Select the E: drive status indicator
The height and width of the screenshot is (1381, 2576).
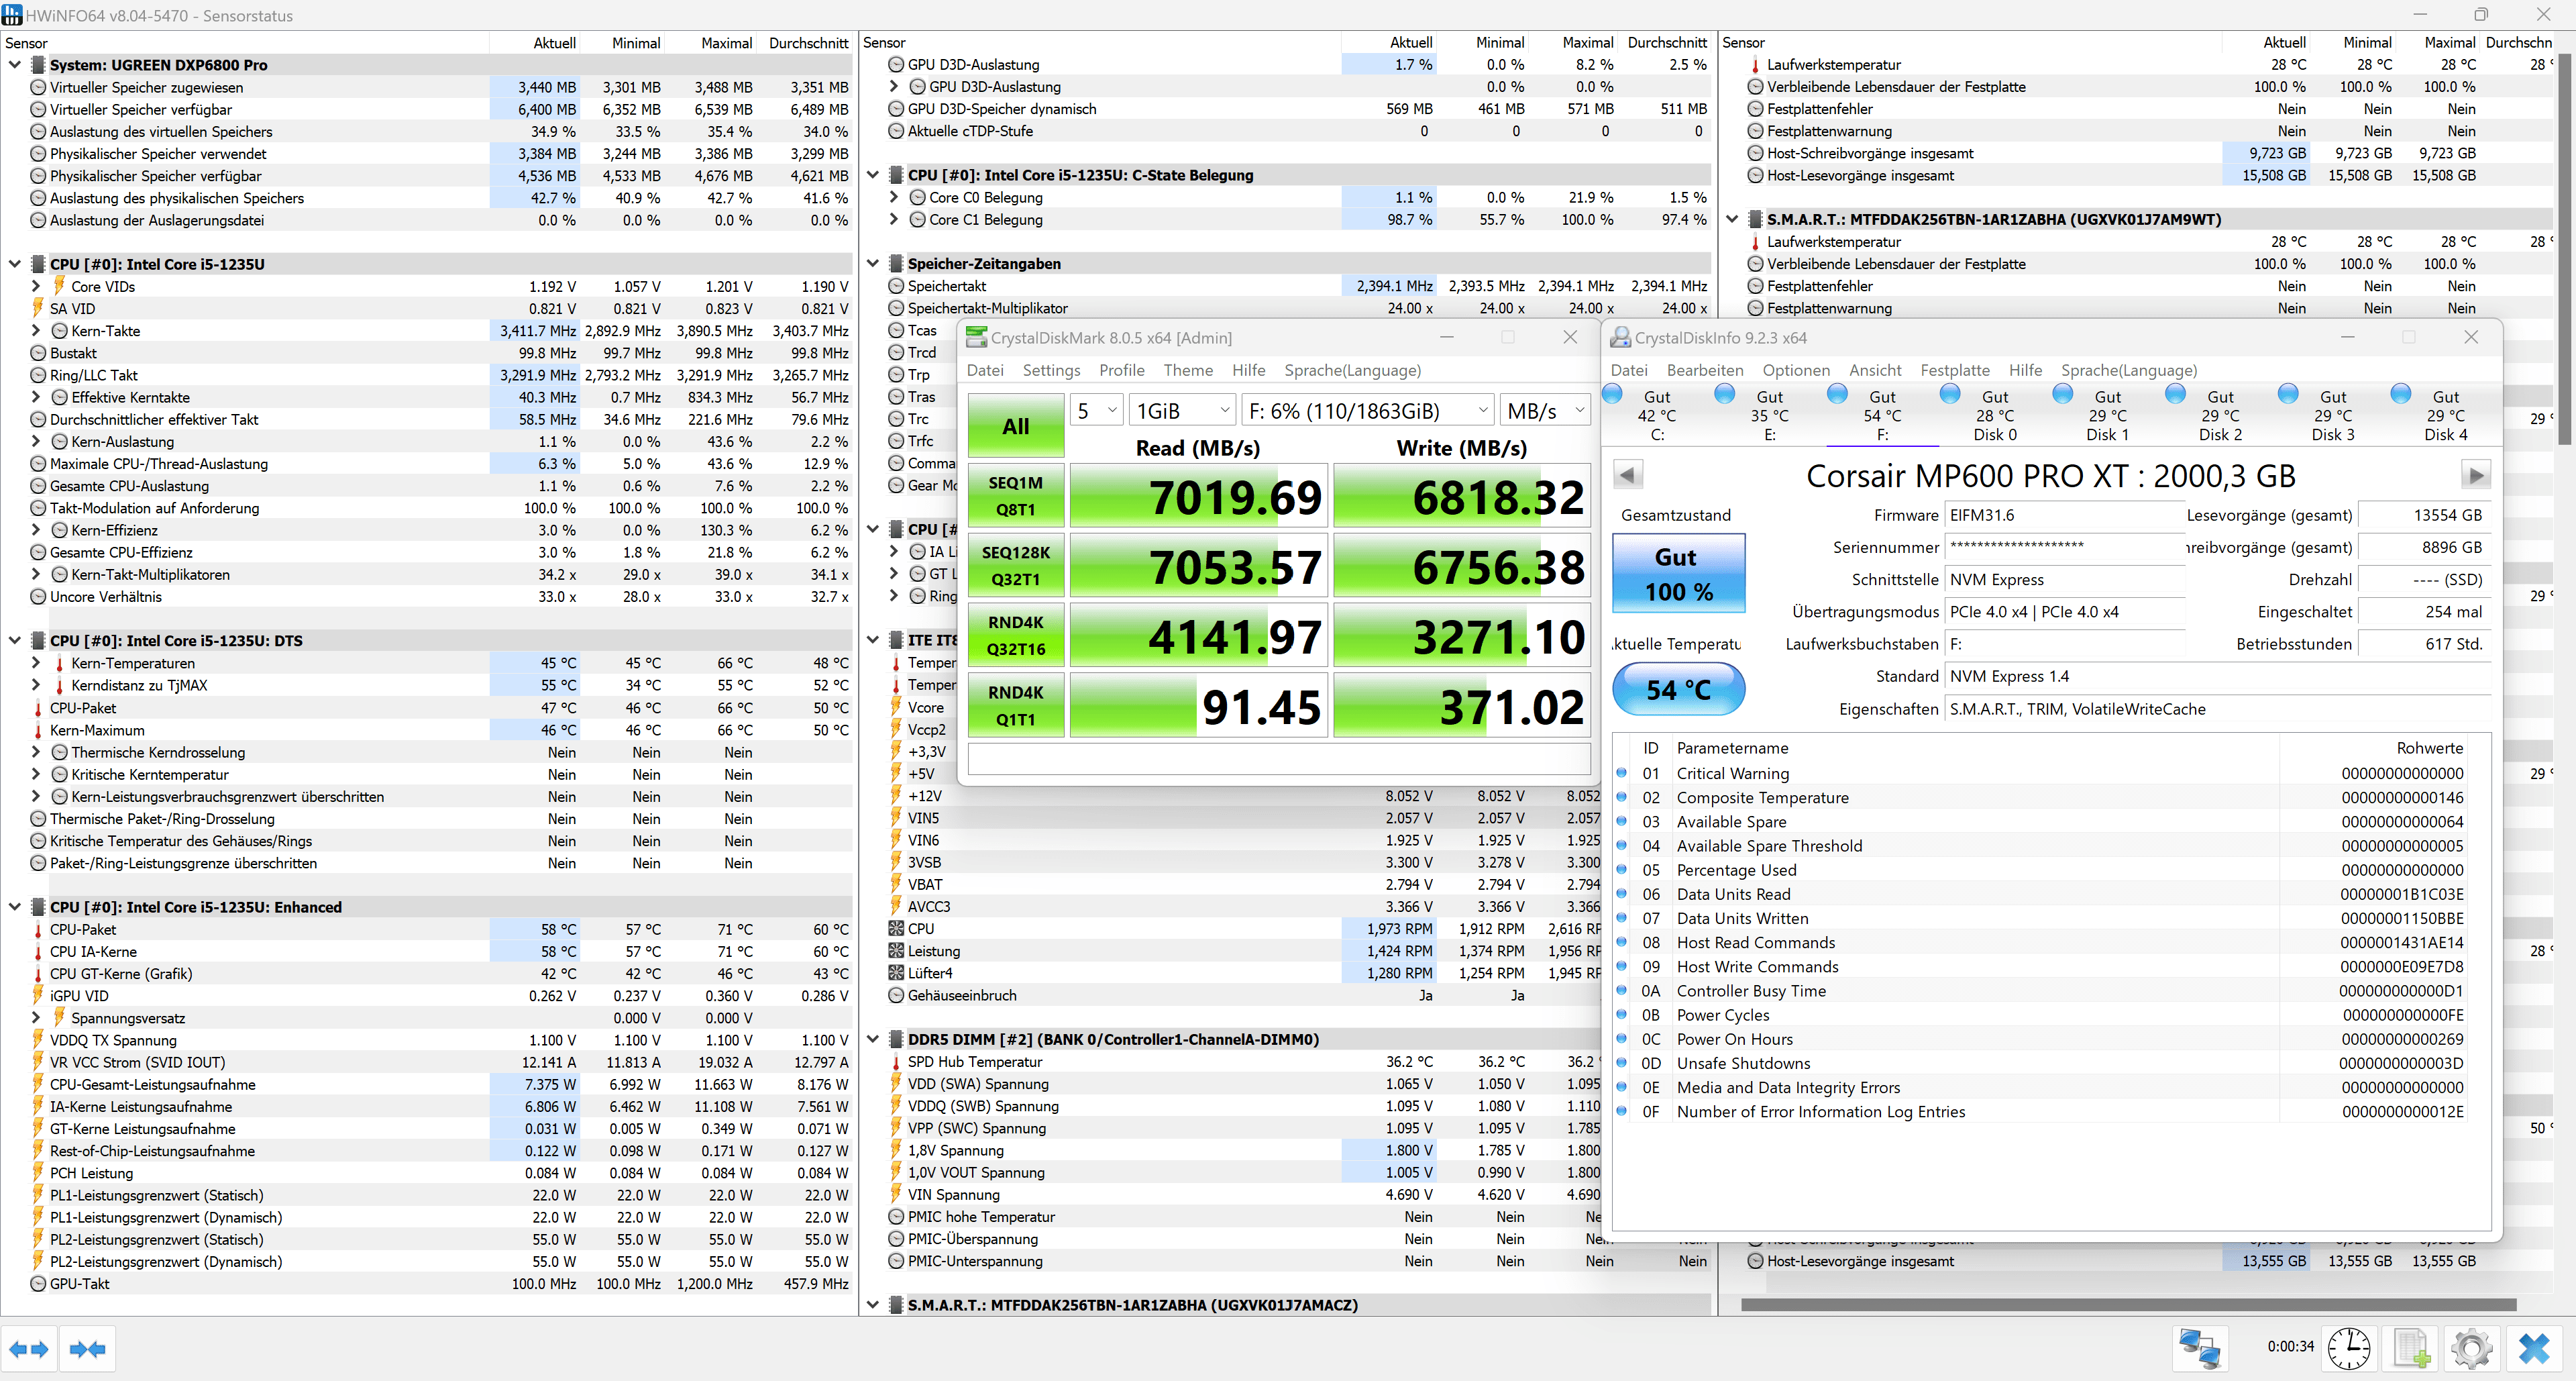(x=1769, y=415)
